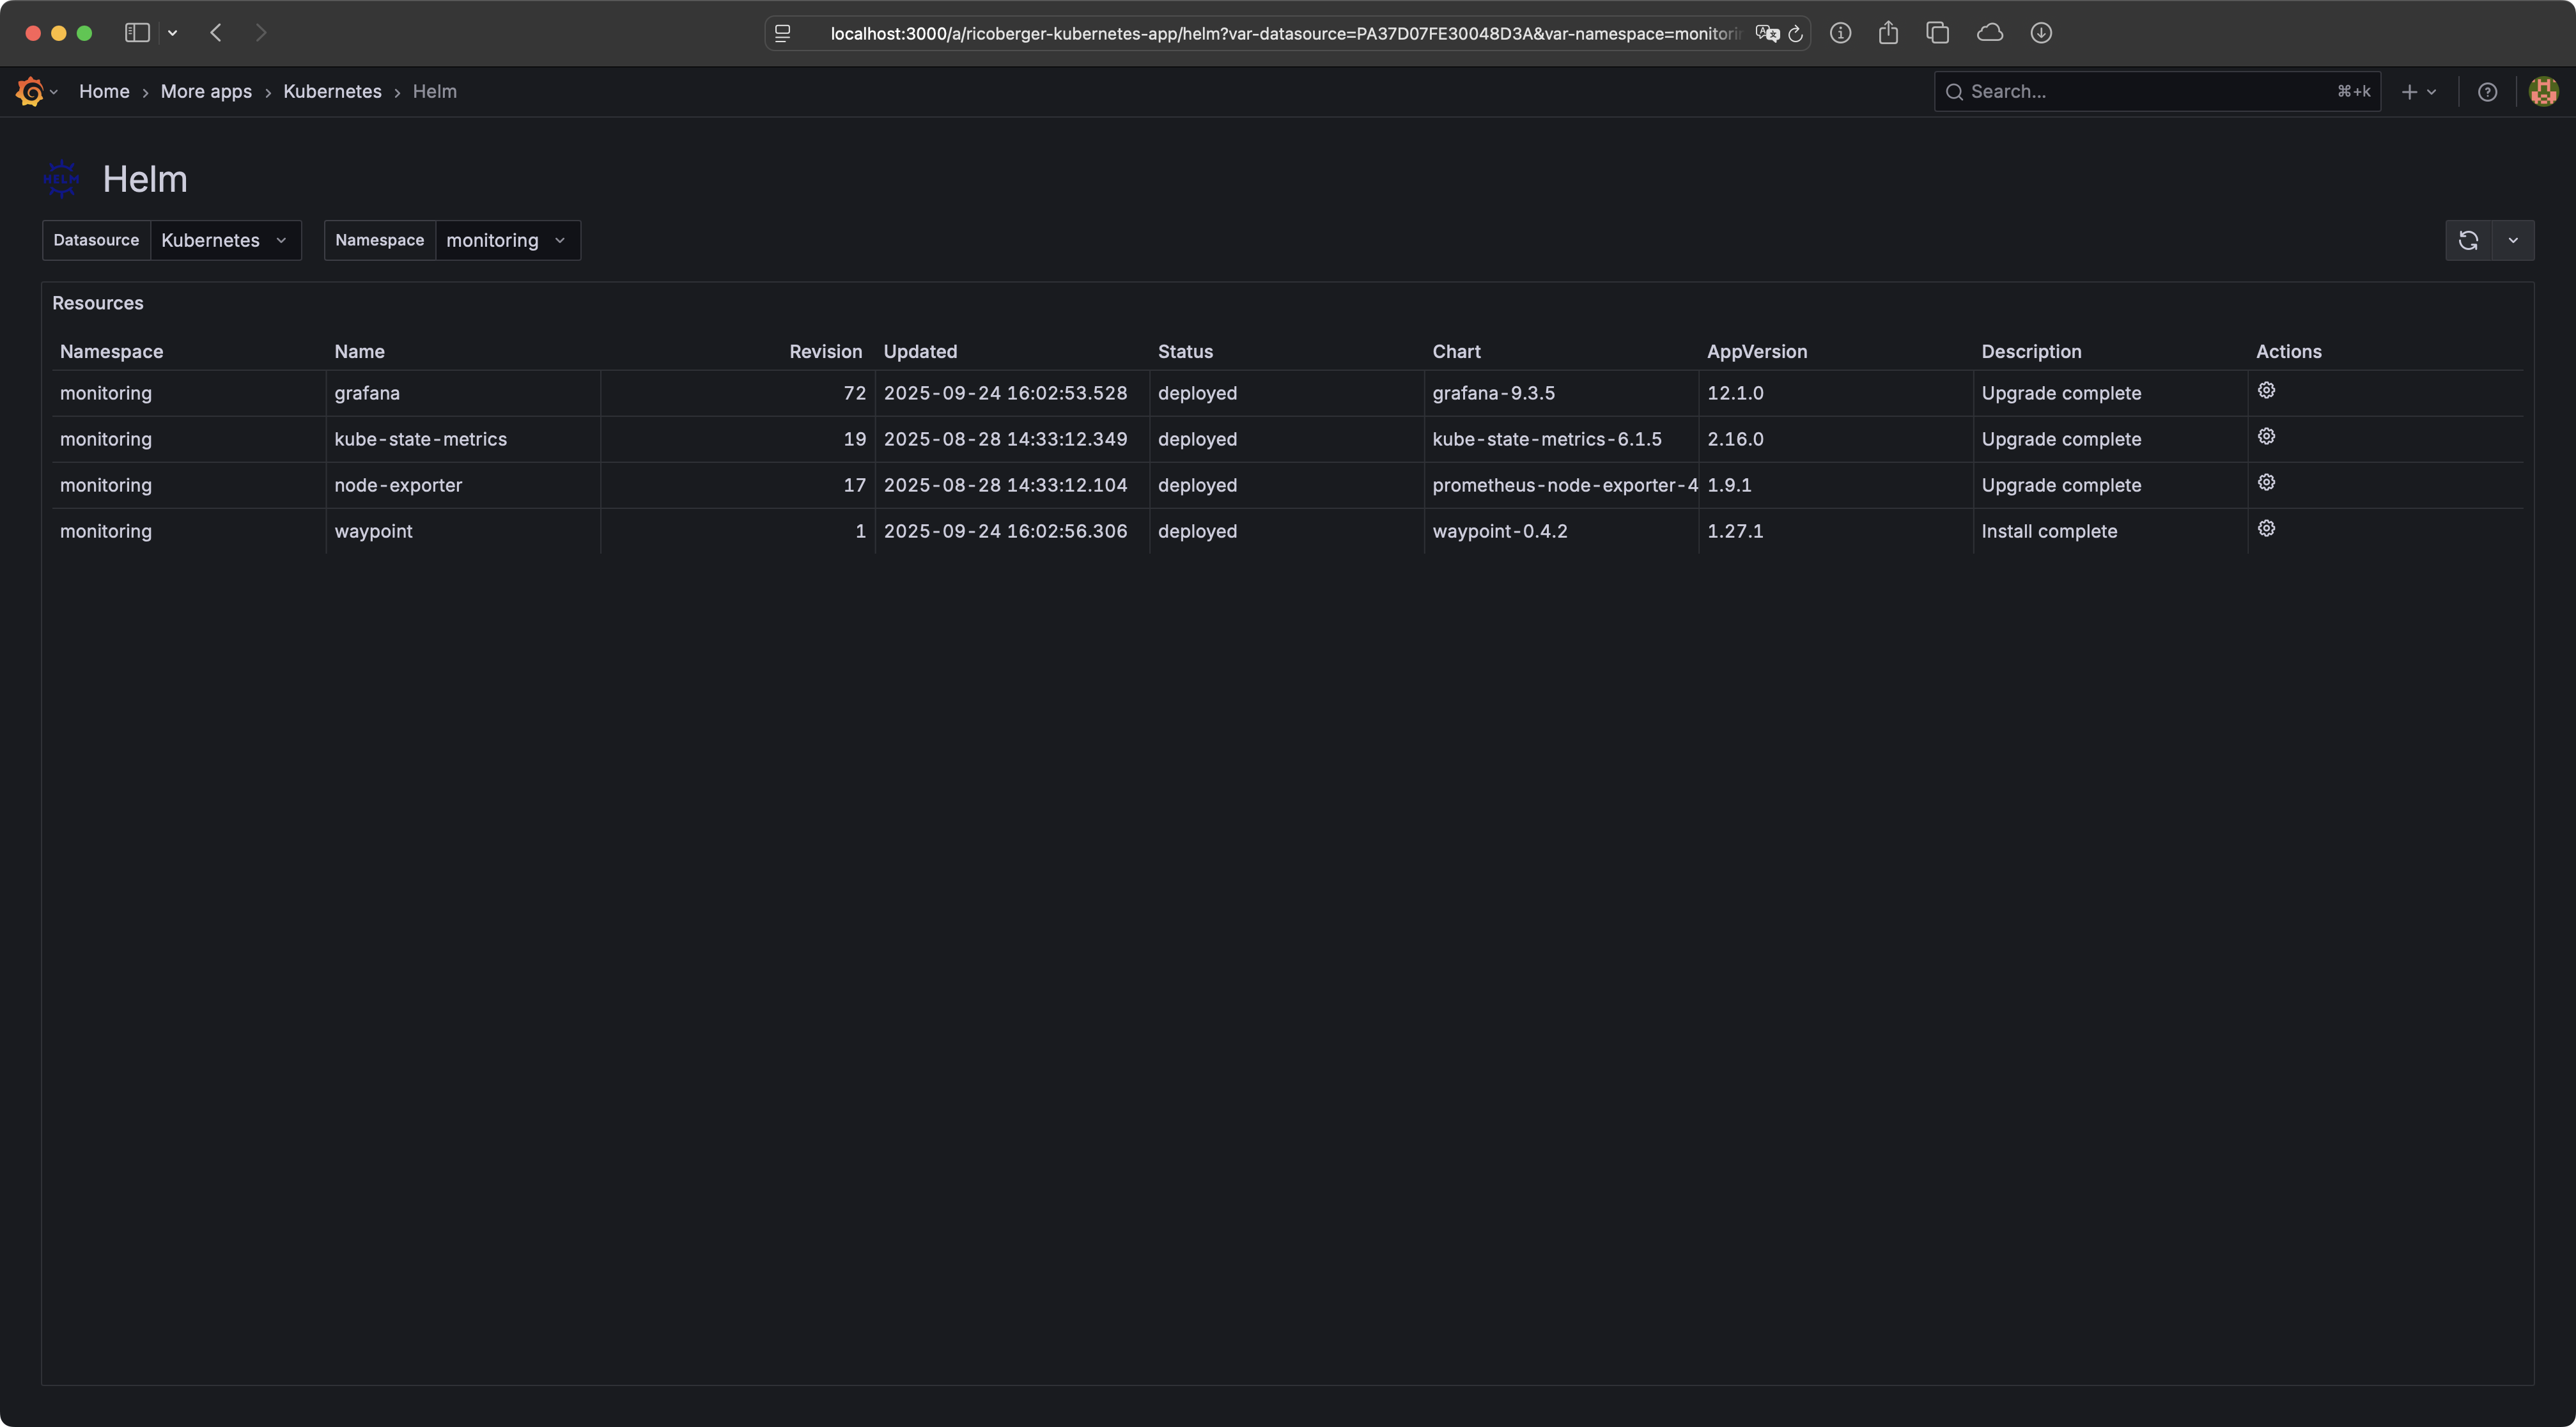Open actions gear for kube-state-metrics release
Screen dimensions: 2576x1427
(2266, 436)
